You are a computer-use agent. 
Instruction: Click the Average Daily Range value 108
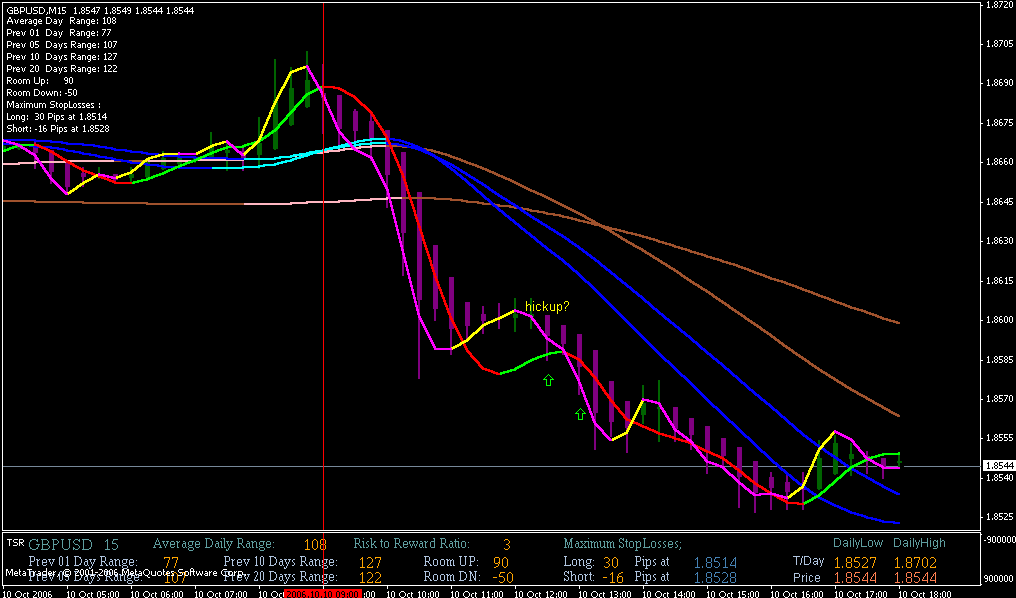coord(315,545)
